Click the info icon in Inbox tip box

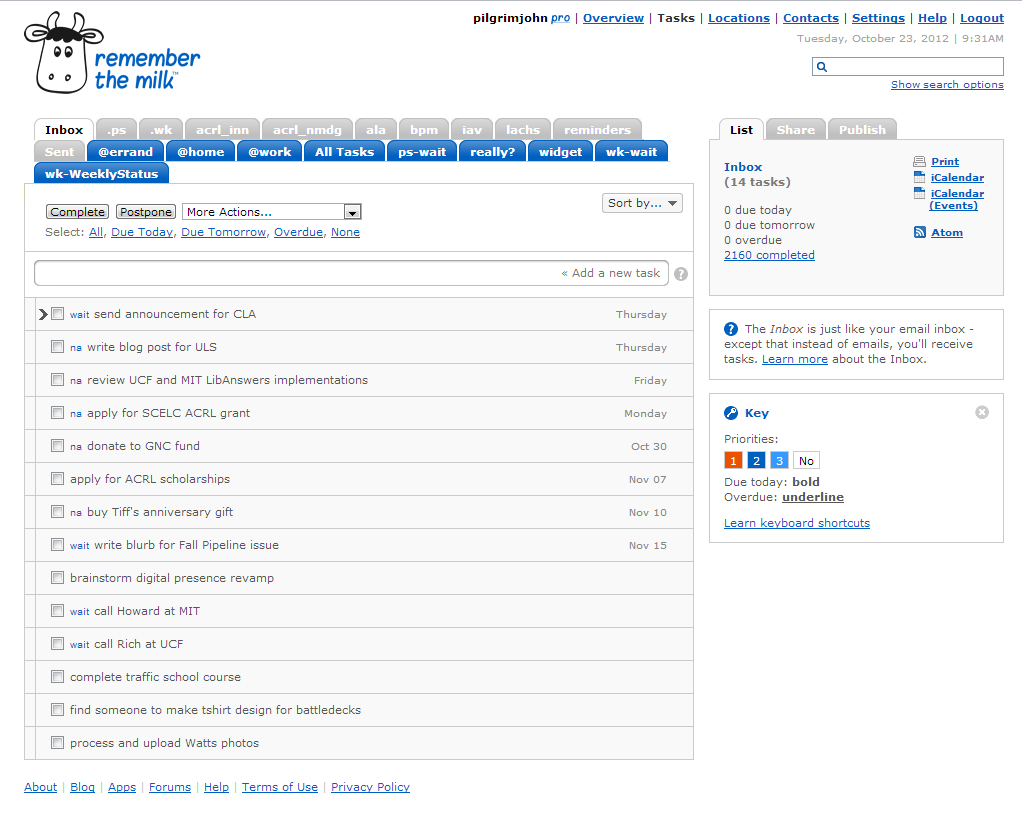(731, 329)
